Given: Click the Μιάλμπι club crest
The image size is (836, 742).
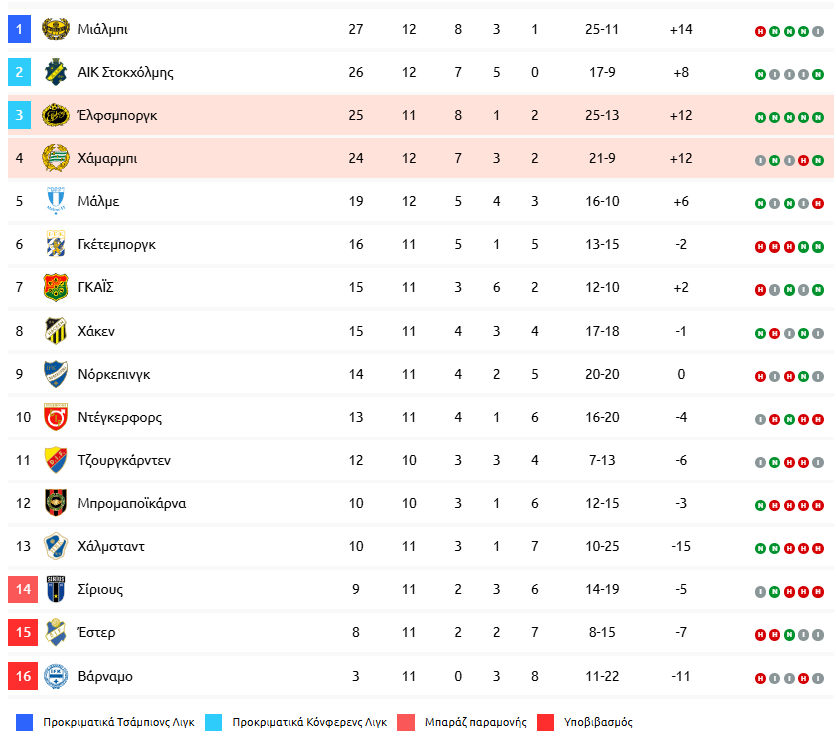Looking at the screenshot, I should 56,29.
